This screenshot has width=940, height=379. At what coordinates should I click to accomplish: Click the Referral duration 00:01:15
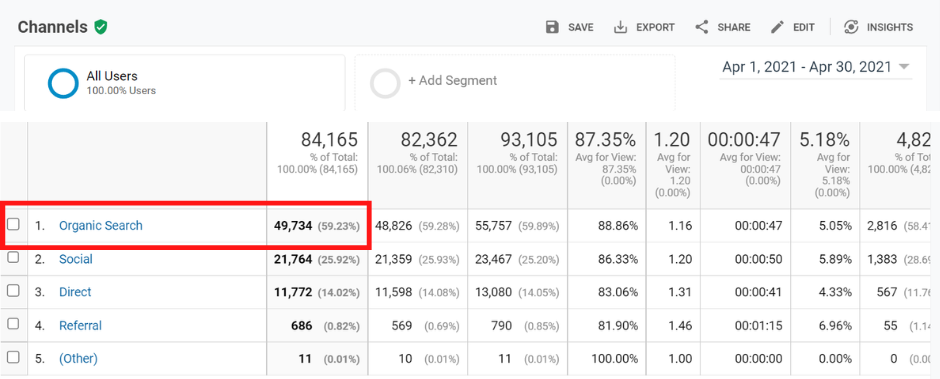pyautogui.click(x=758, y=326)
